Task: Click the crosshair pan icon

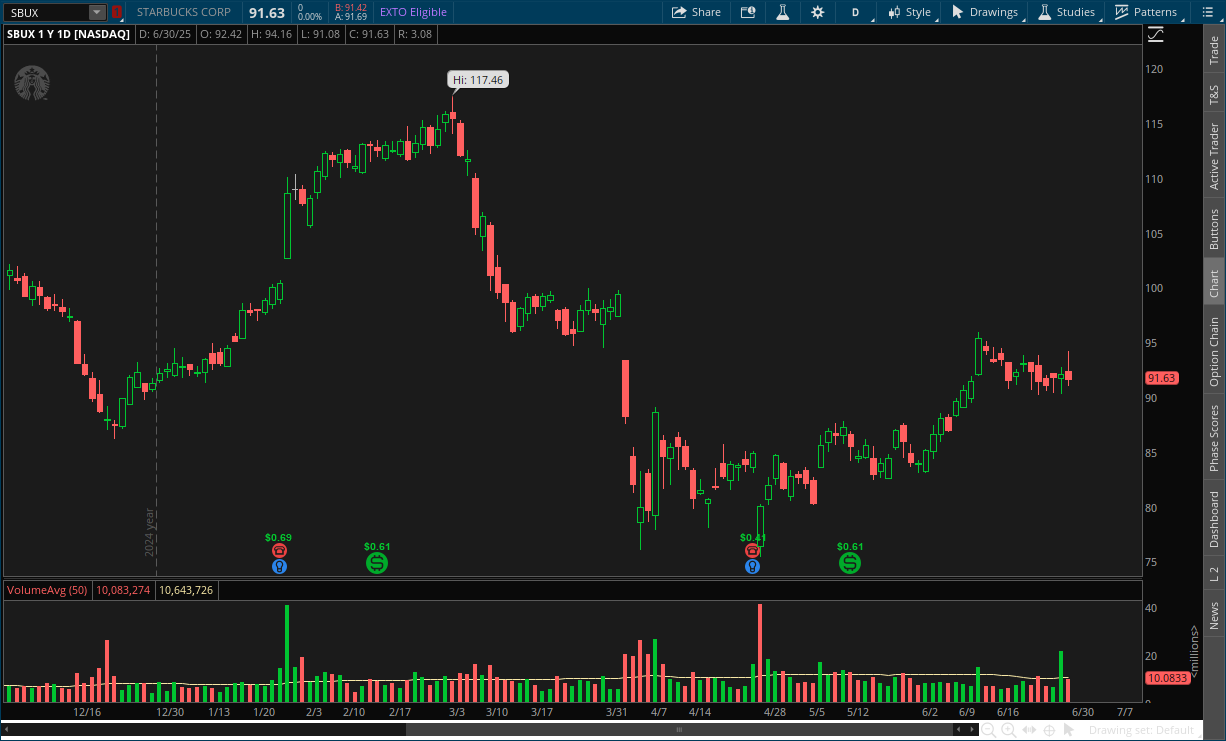Action: pyautogui.click(x=1049, y=731)
